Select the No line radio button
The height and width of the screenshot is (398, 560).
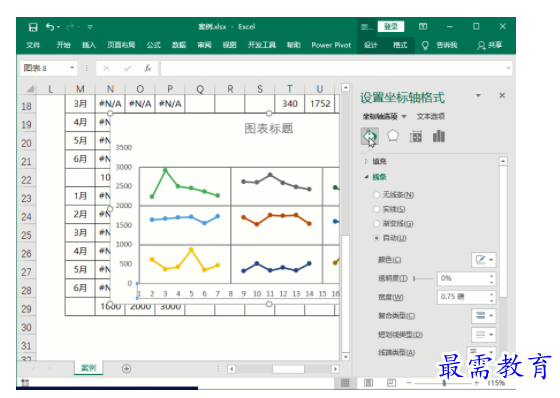pyautogui.click(x=376, y=195)
